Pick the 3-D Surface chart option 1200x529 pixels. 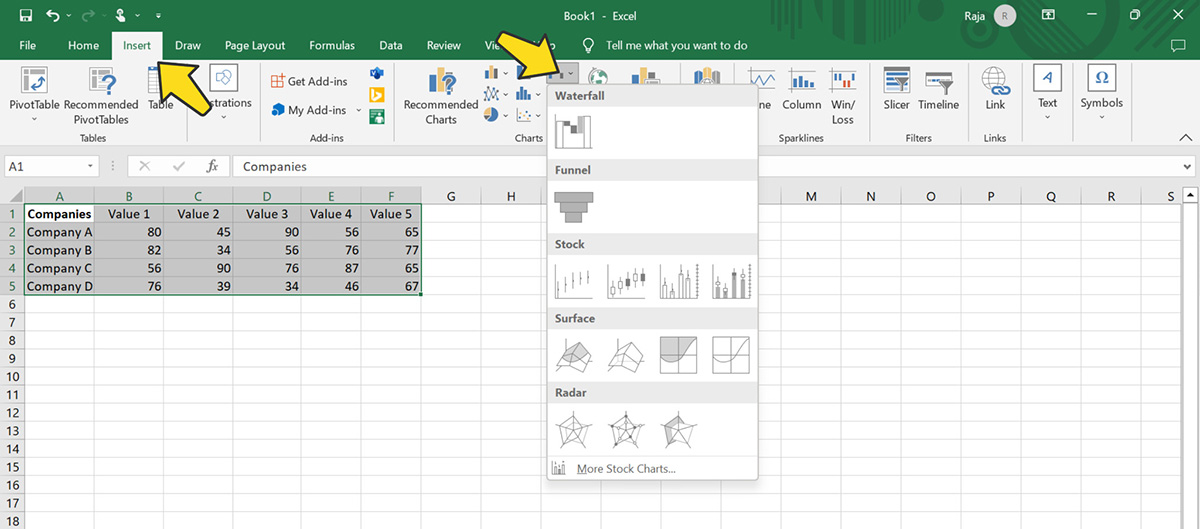click(x=574, y=355)
